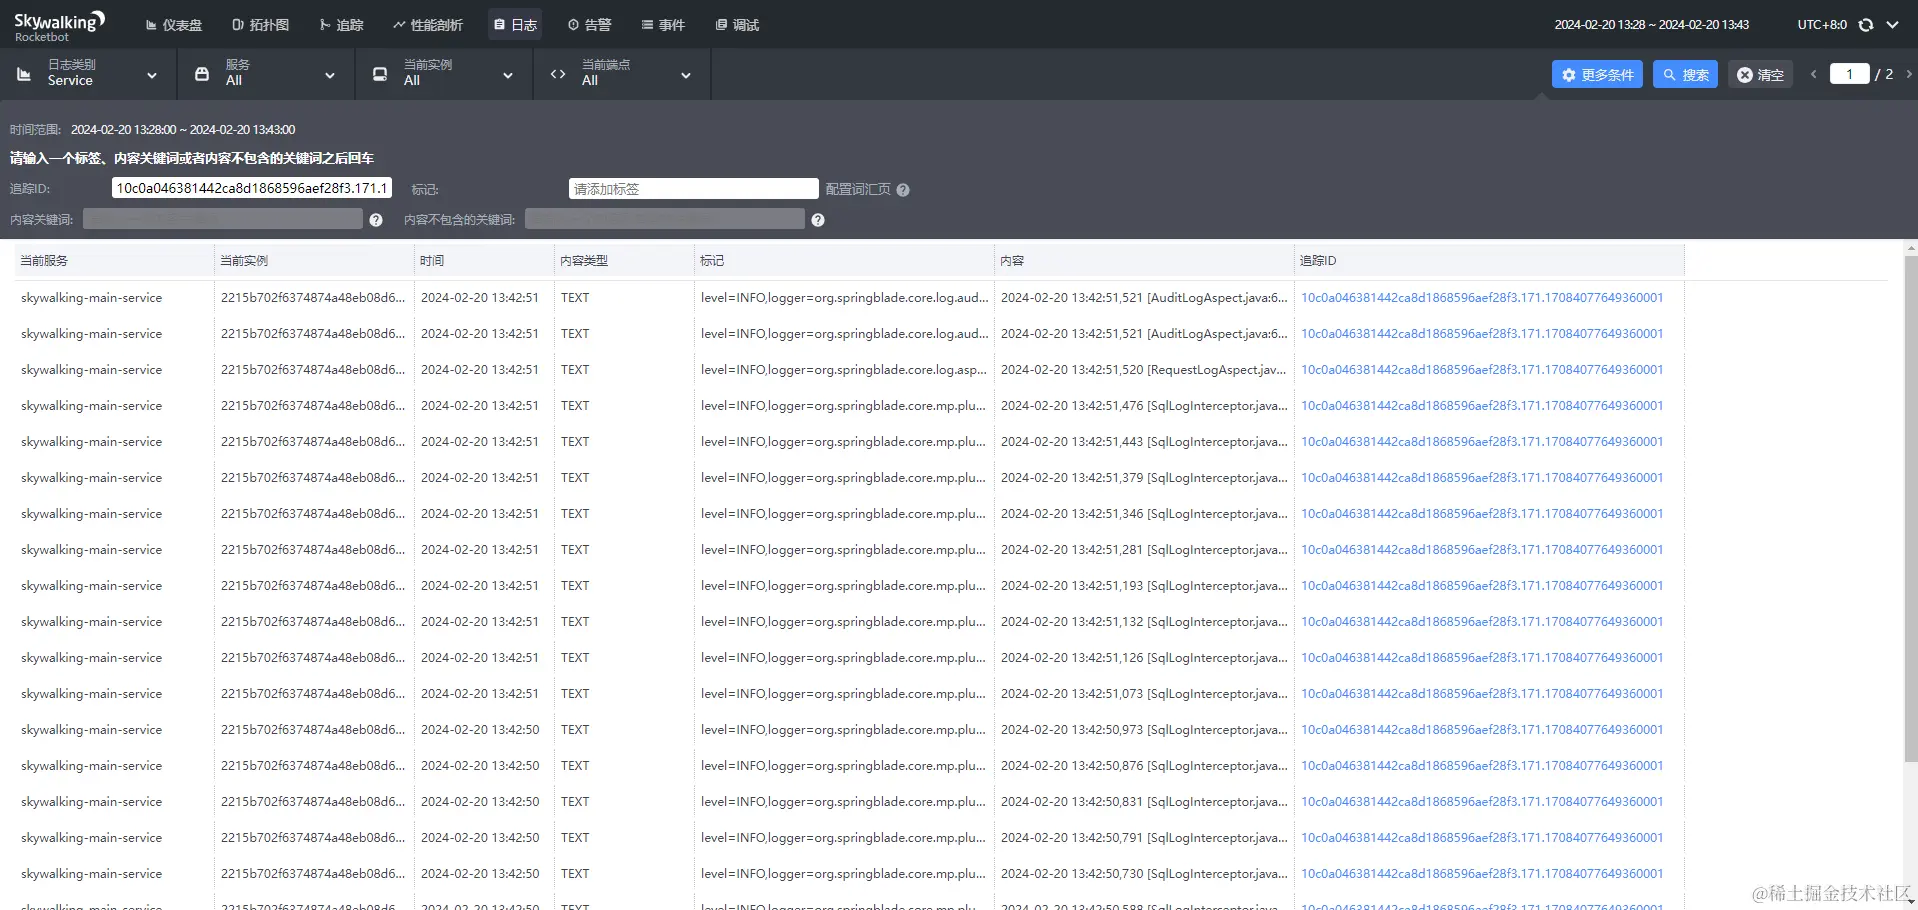This screenshot has height=910, width=1918.
Task: Go to the 追踪 trace tab
Action: [x=341, y=25]
